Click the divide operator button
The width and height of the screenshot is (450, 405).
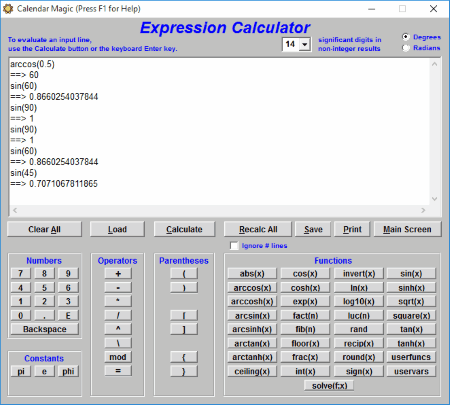pyautogui.click(x=118, y=315)
